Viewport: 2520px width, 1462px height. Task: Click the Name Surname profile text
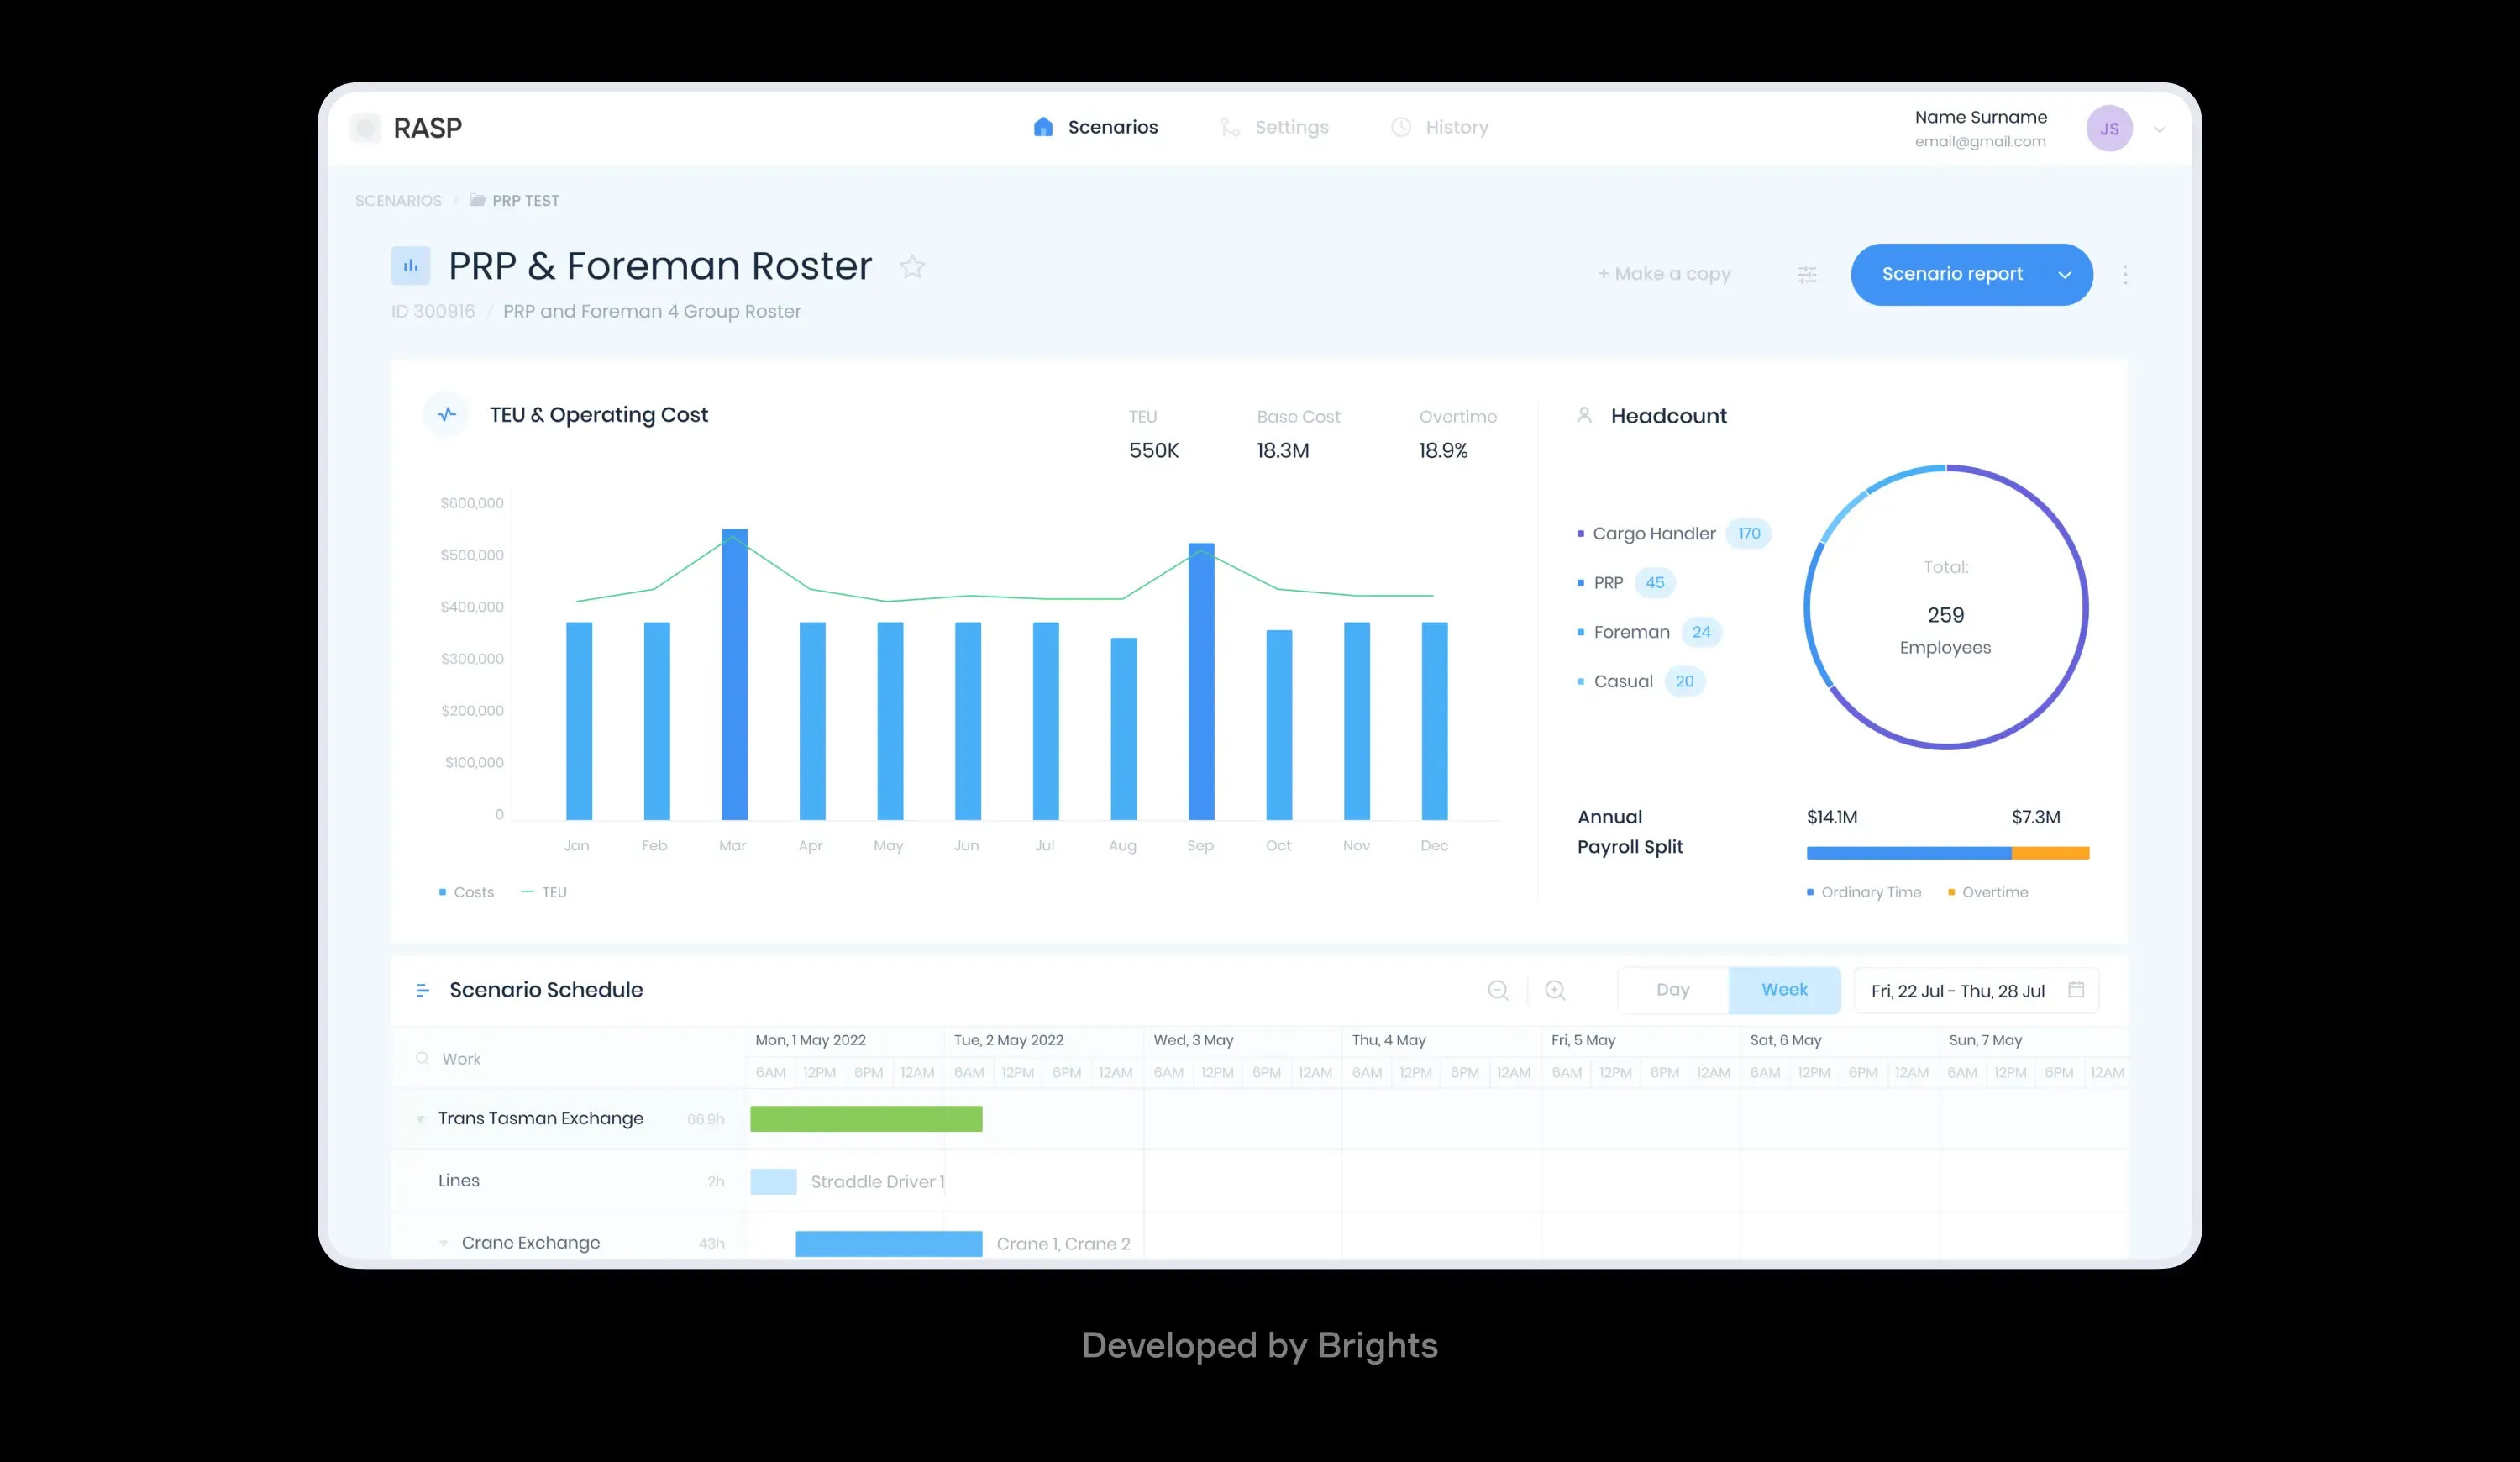coord(1980,117)
